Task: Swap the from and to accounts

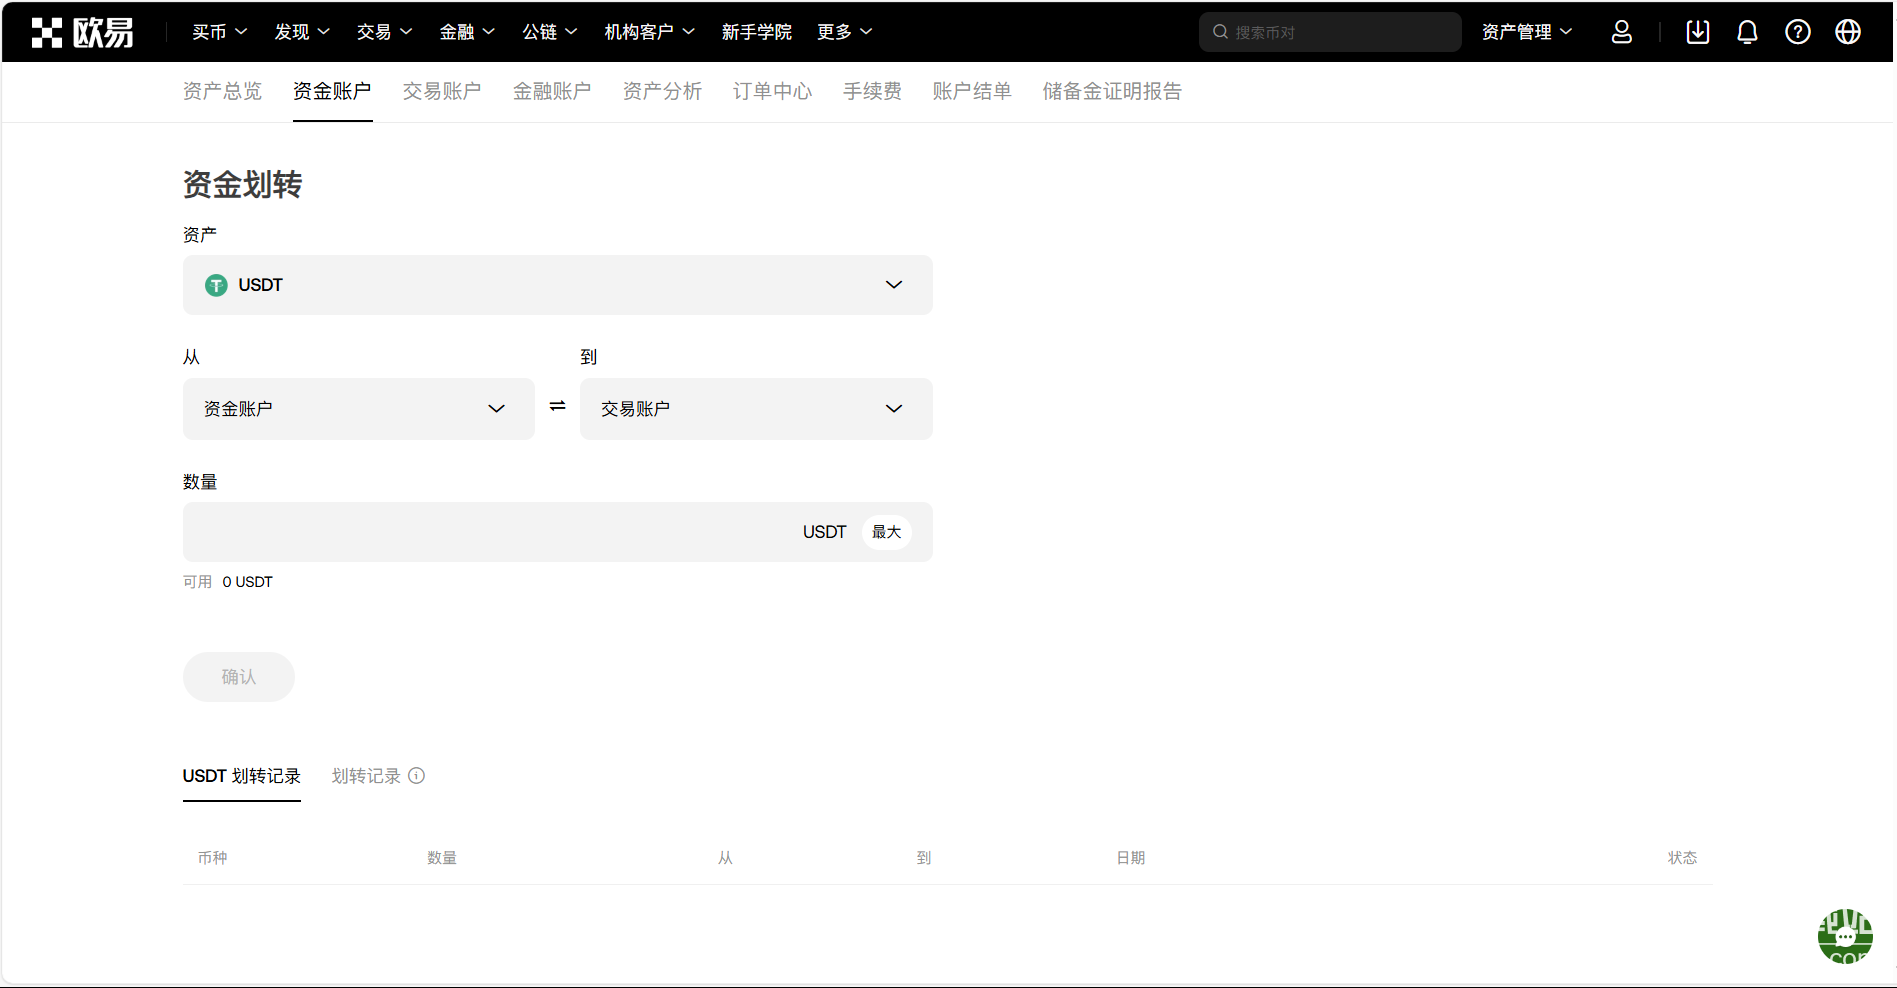Action: coord(557,406)
